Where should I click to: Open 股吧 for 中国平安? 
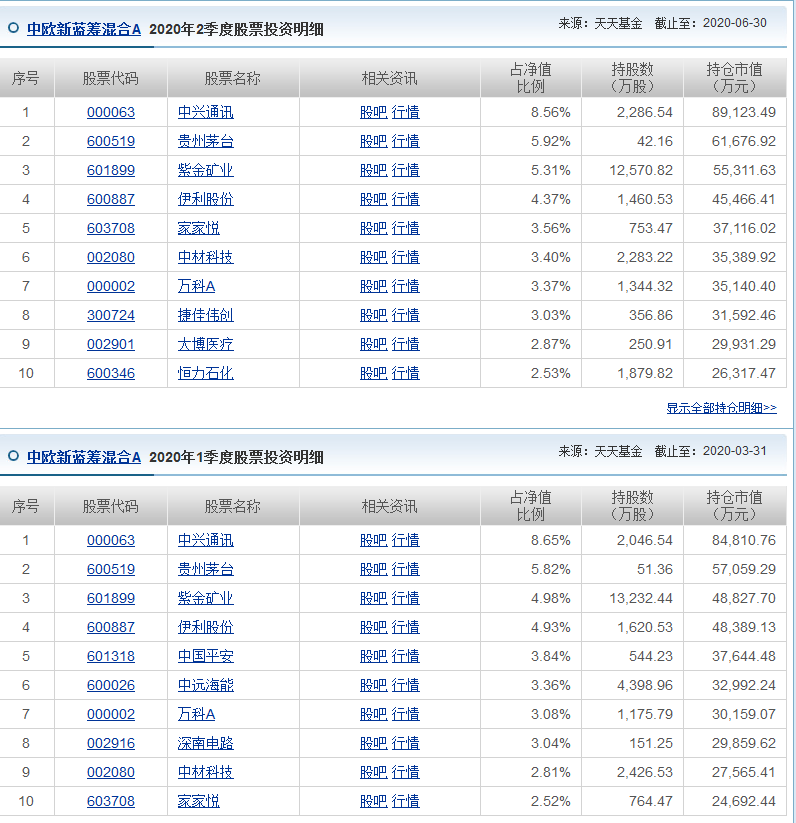[x=374, y=656]
